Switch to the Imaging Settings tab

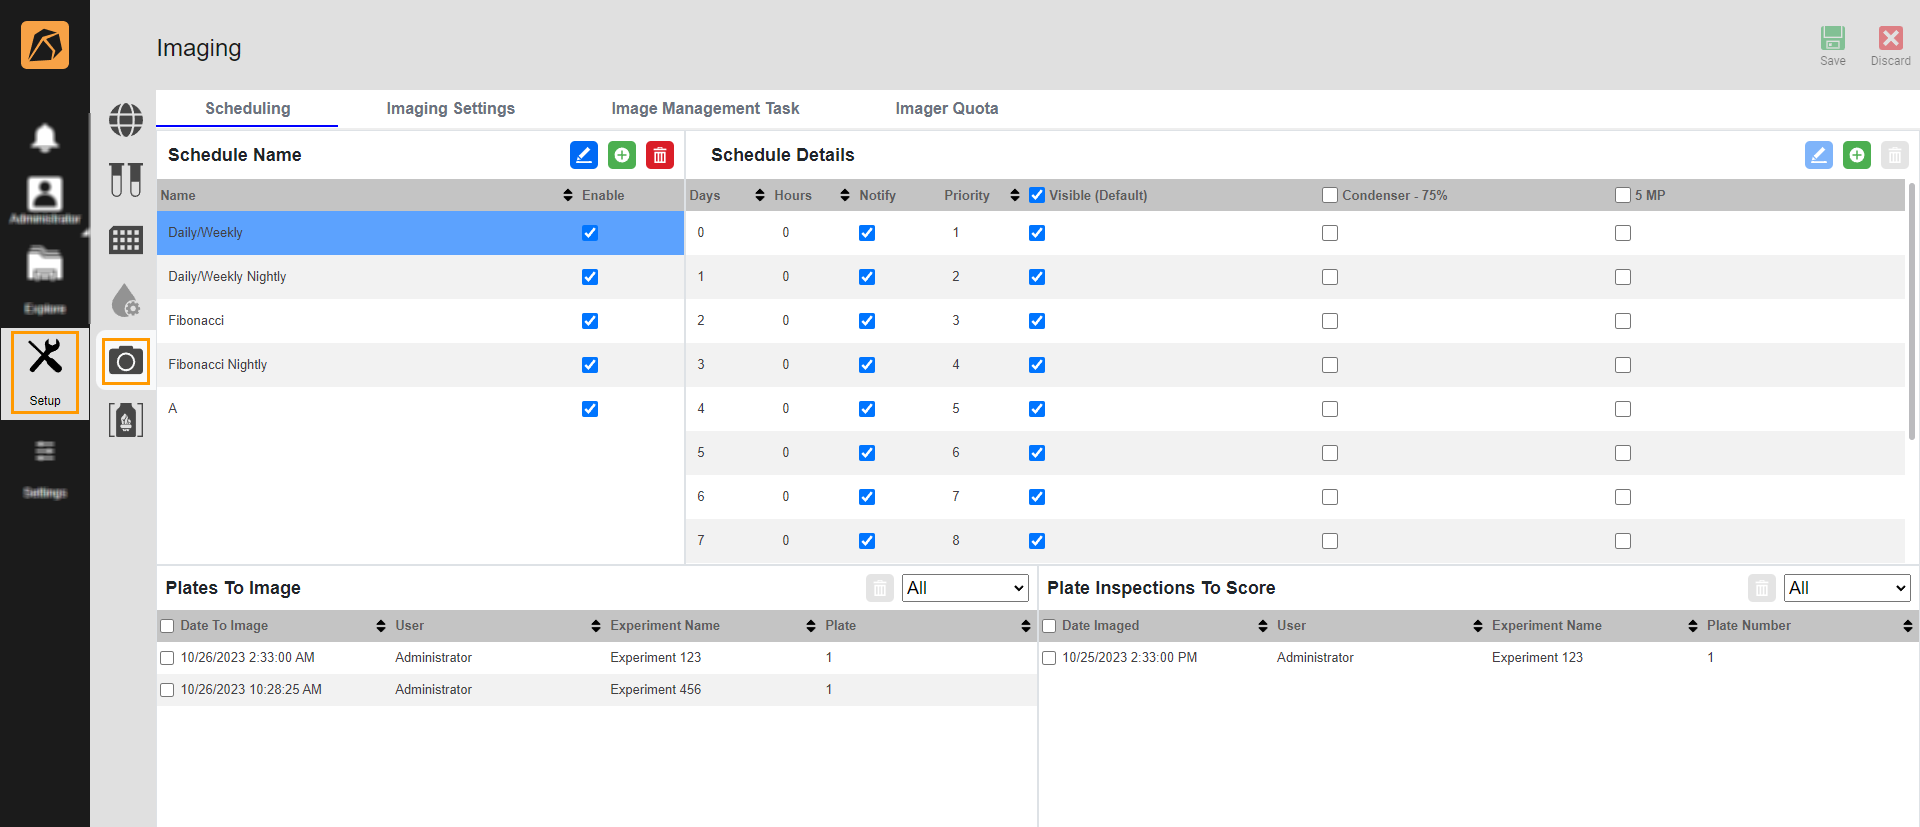(450, 108)
